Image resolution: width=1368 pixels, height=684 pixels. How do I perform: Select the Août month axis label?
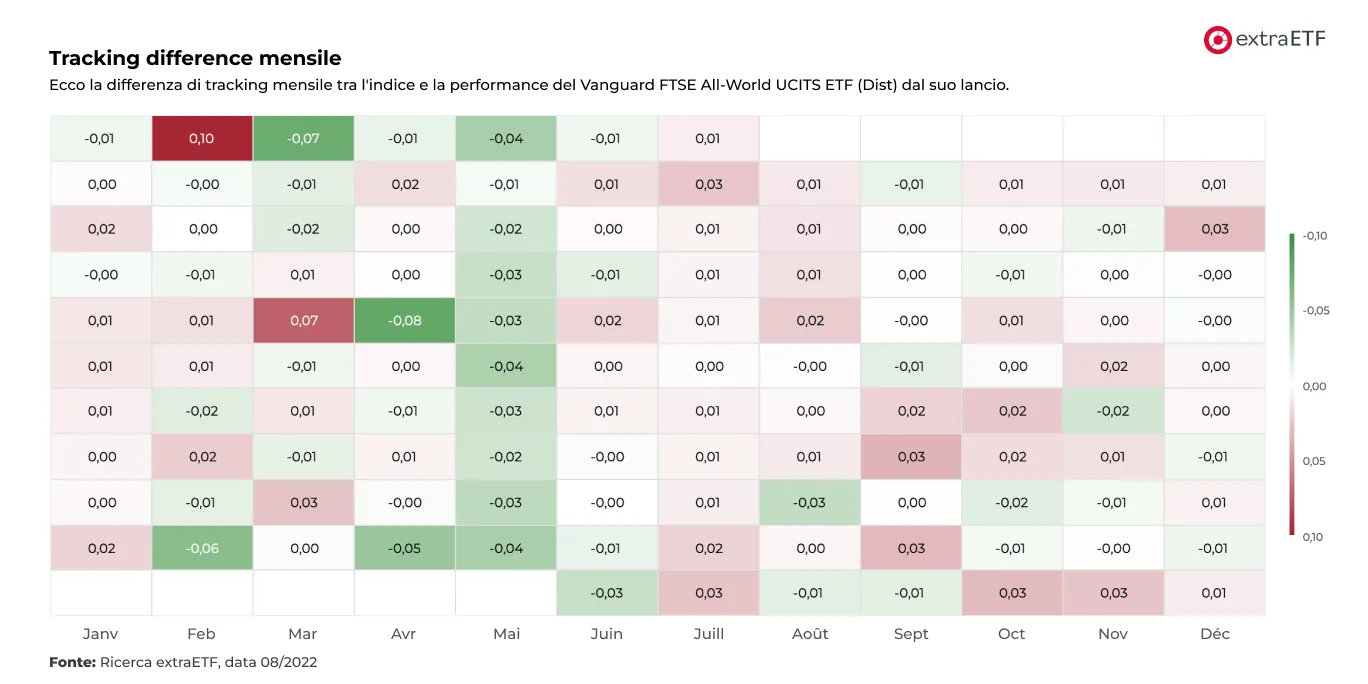810,634
